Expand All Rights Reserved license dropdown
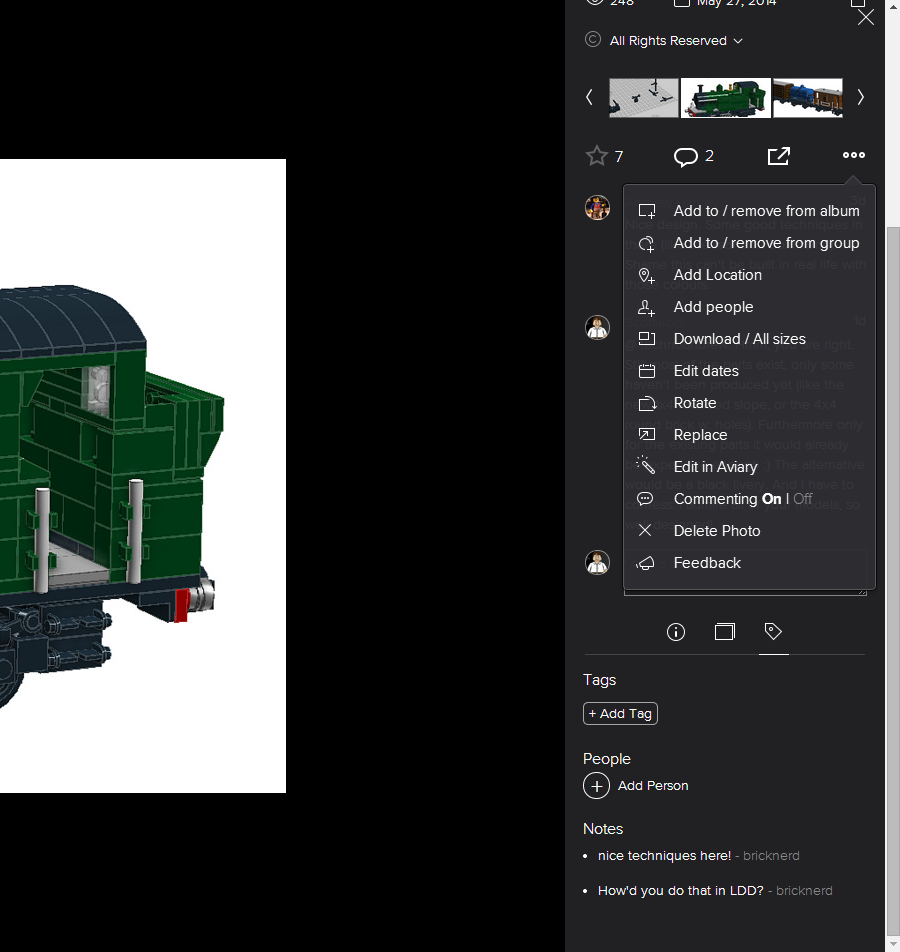The height and width of the screenshot is (952, 900). point(676,41)
